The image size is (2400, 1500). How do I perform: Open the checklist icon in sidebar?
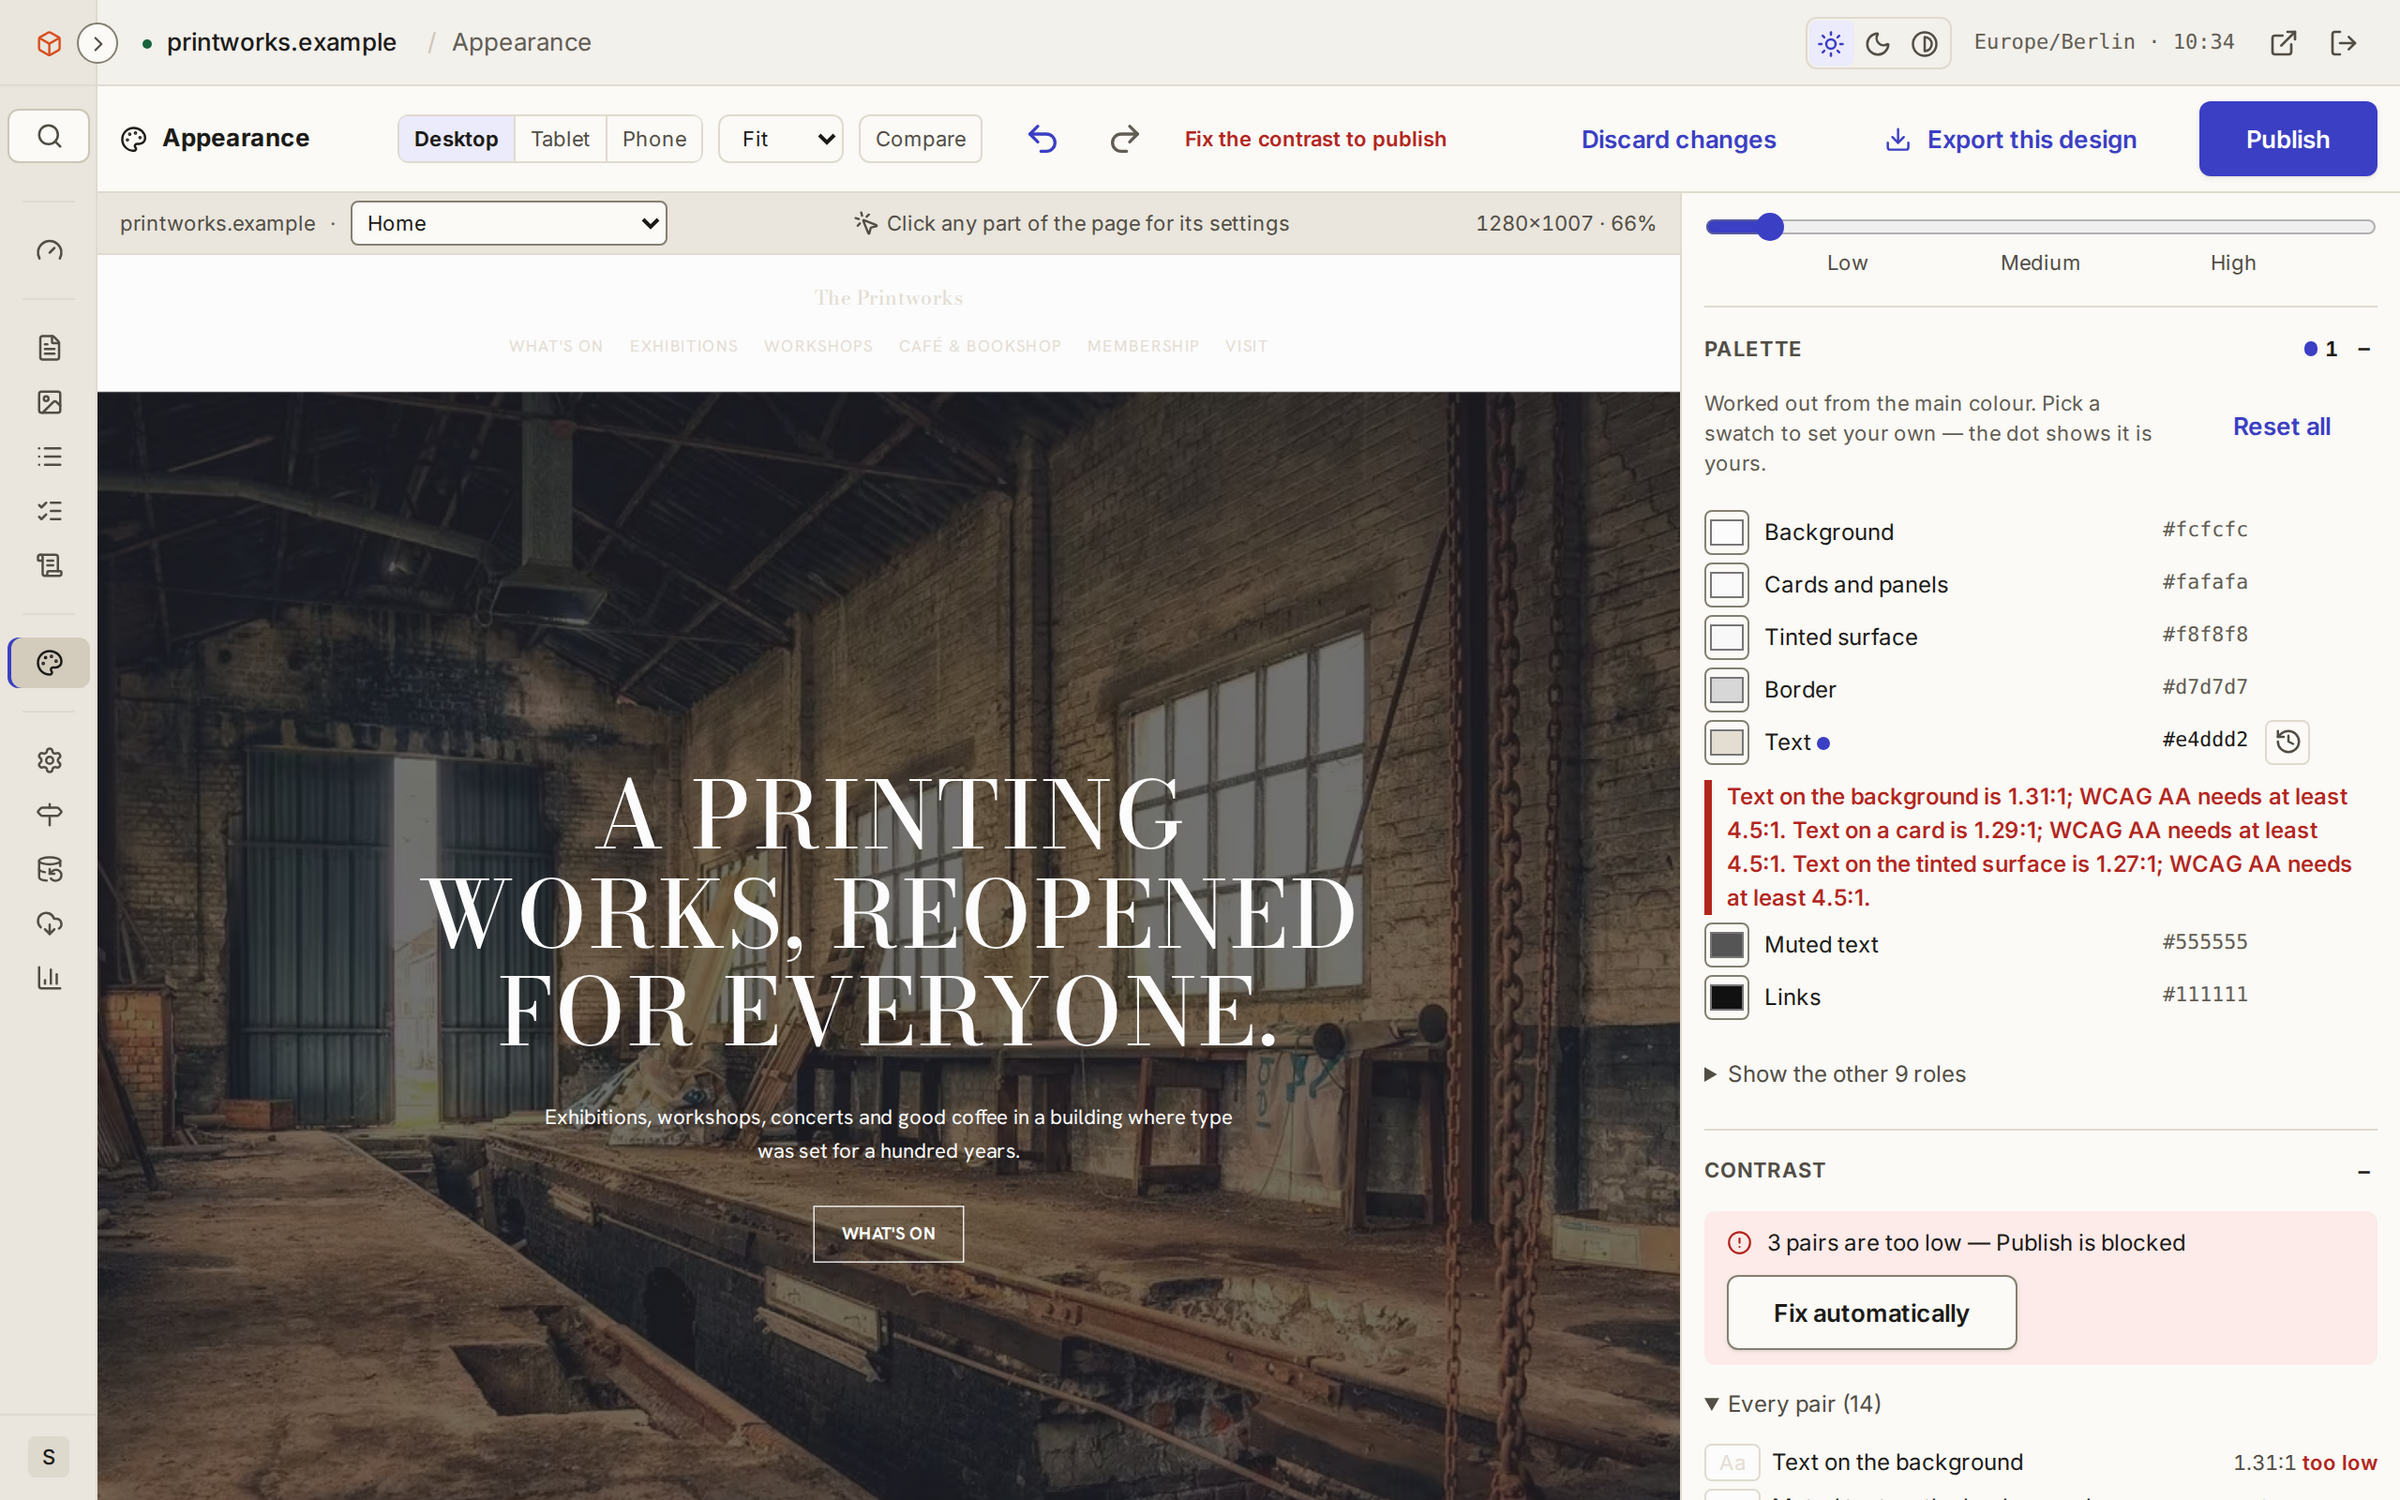pos(49,511)
